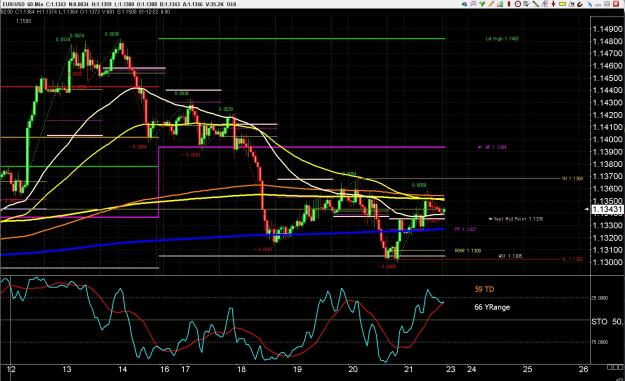Click the L4 High 1.1482 level label
Image resolution: width=625 pixels, height=381 pixels.
[502, 39]
